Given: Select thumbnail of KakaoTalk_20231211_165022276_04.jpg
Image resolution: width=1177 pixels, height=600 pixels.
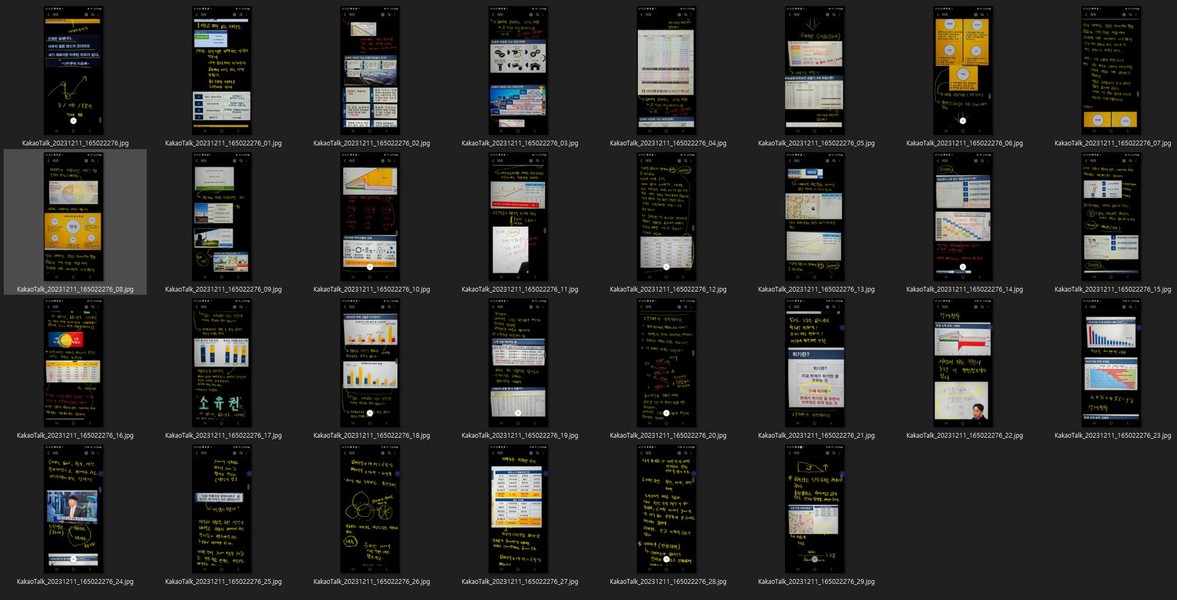Looking at the screenshot, I should (667, 71).
